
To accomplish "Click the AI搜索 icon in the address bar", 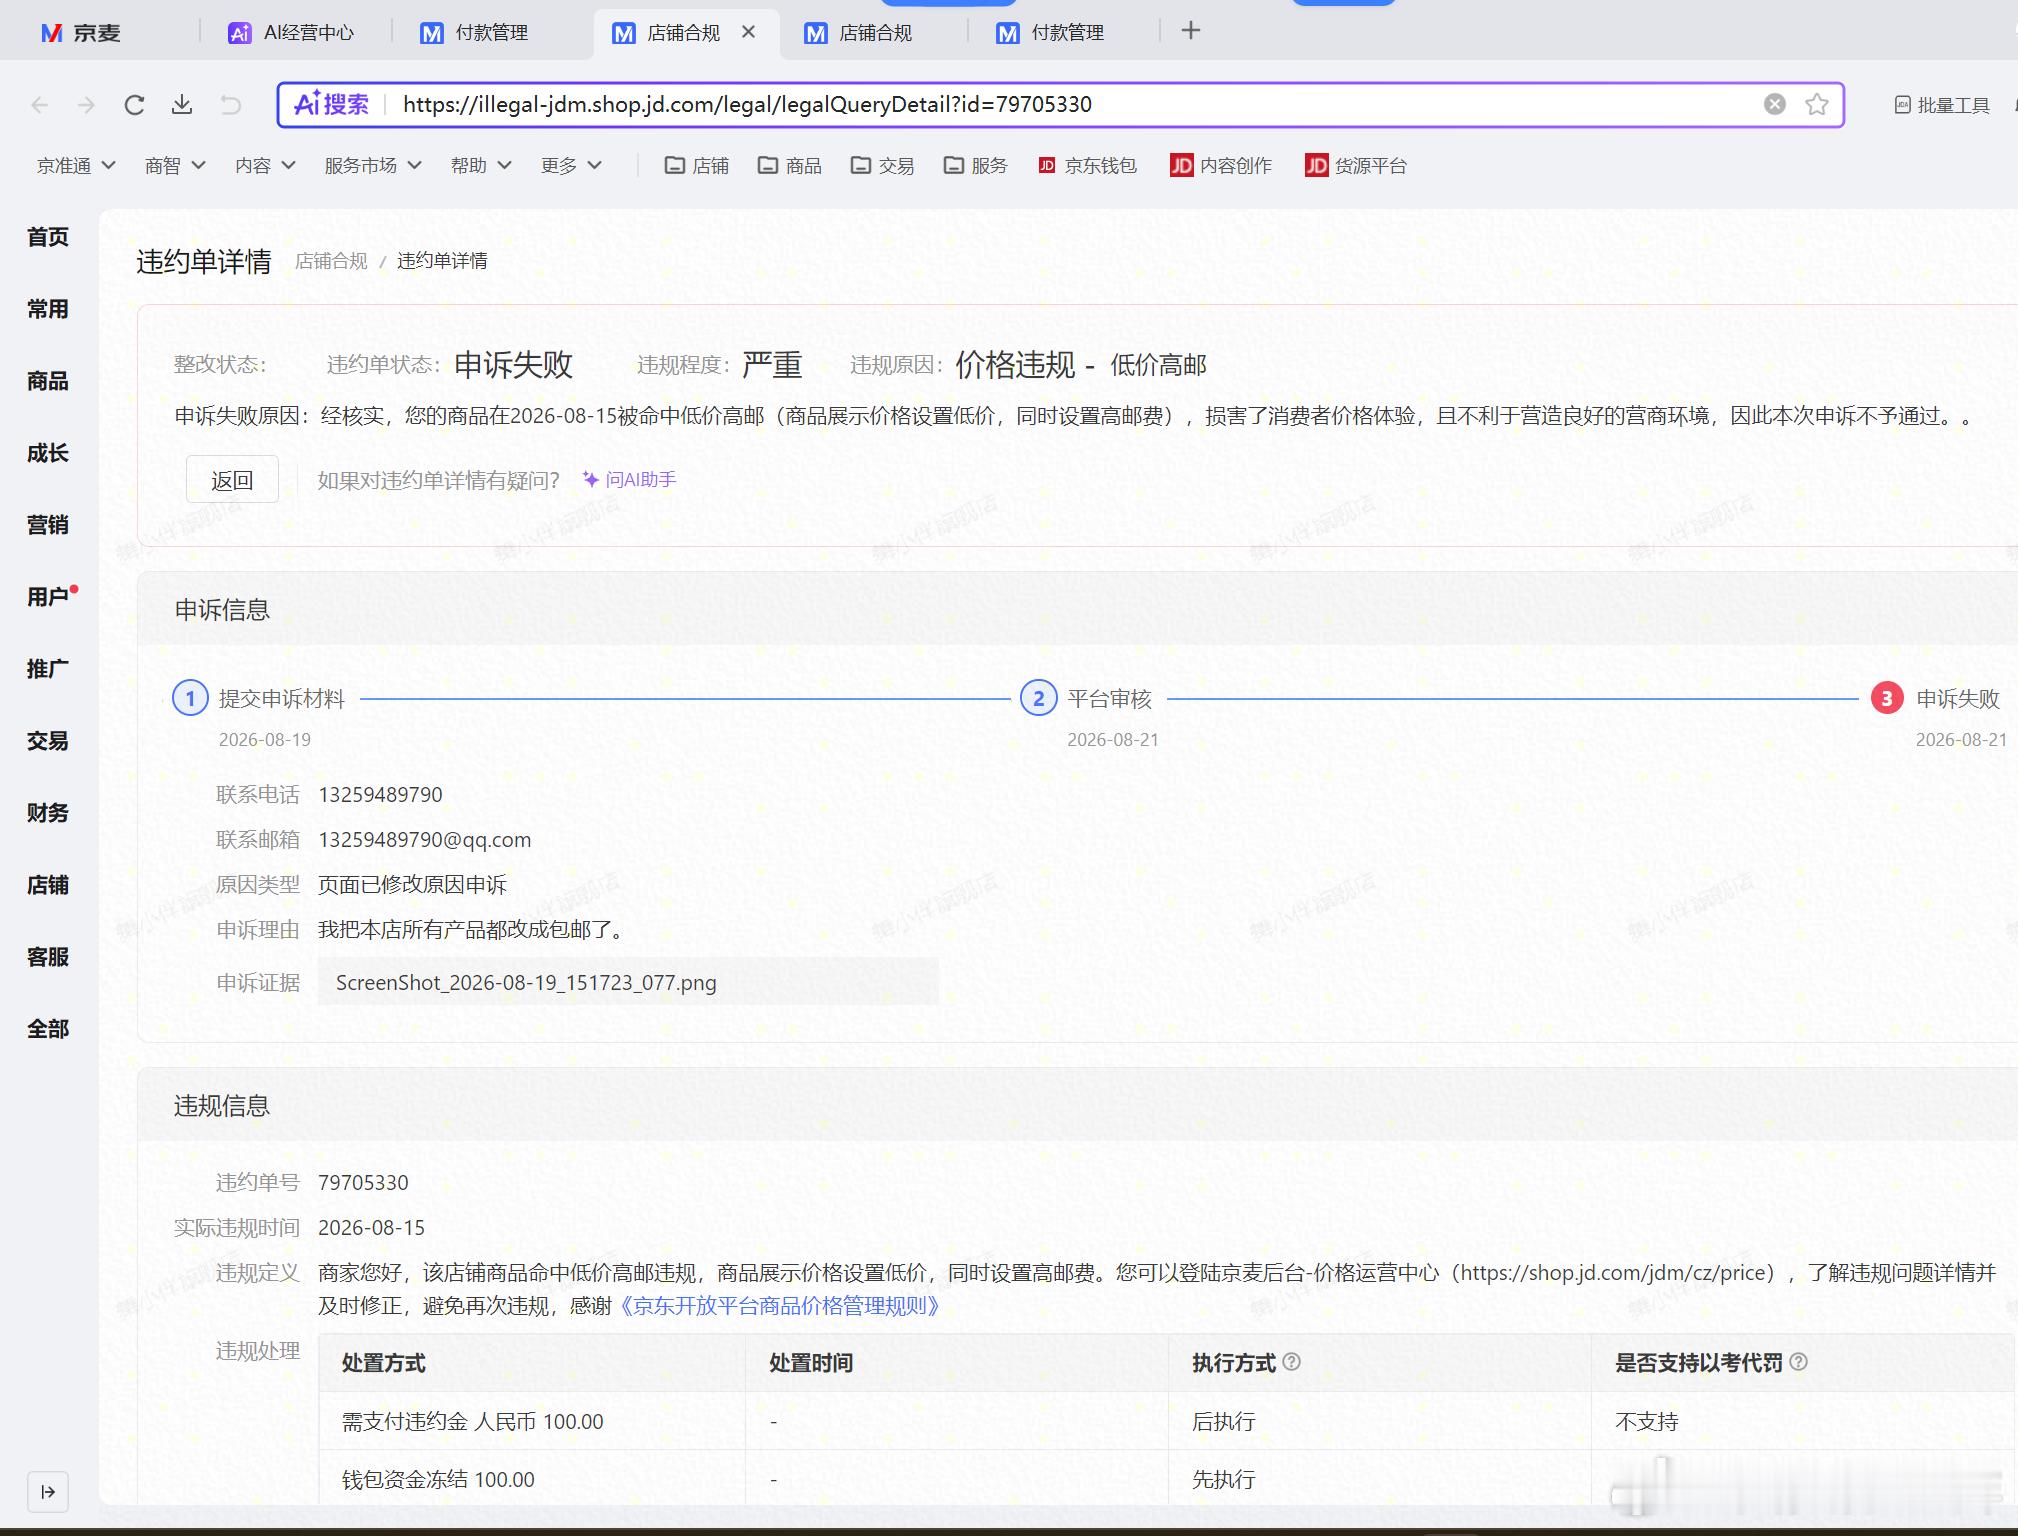I will 331,104.
